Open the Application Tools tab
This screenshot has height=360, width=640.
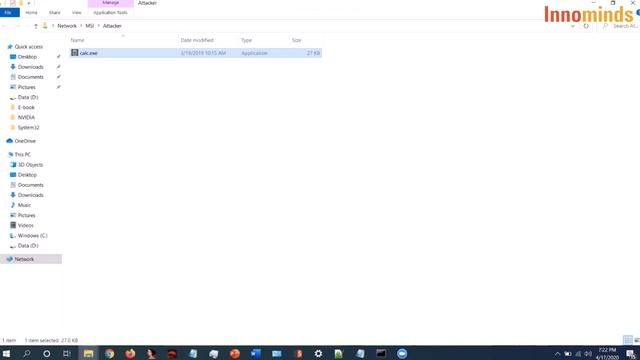(110, 13)
